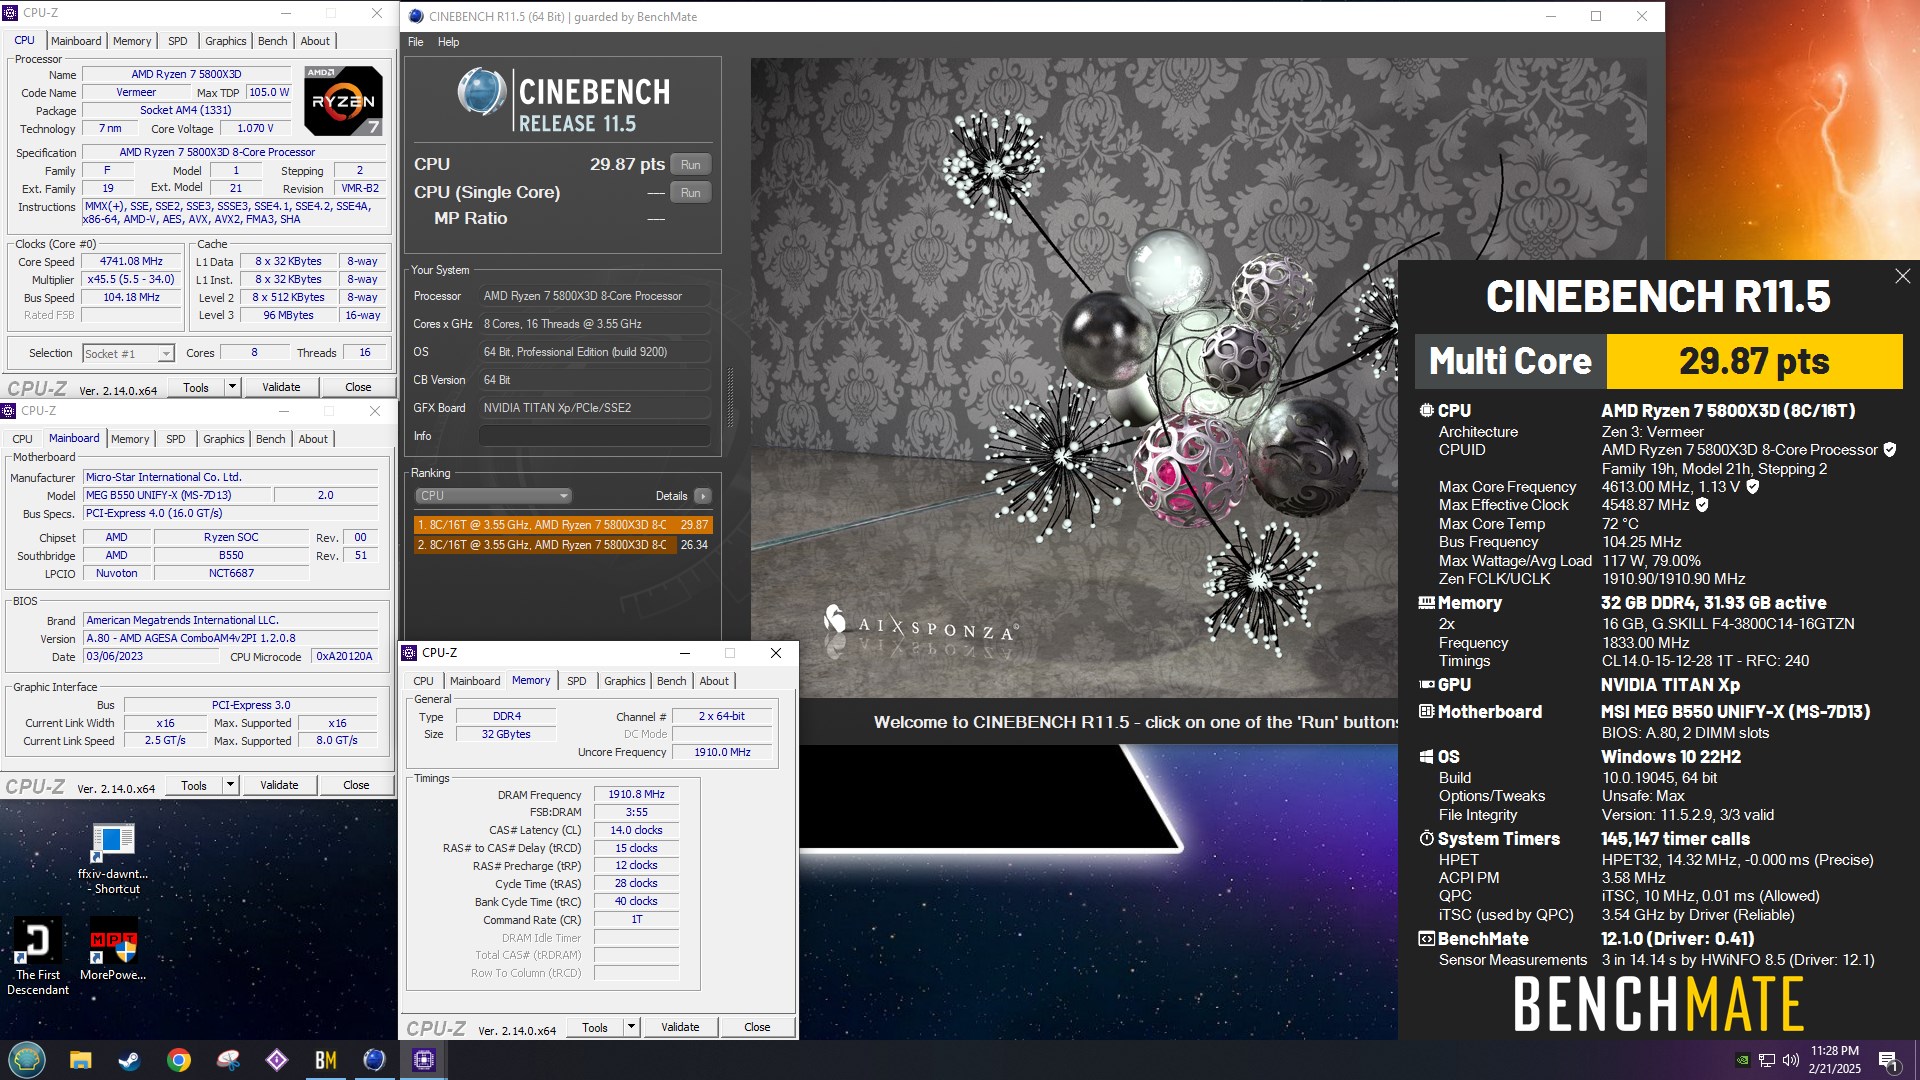Click Close in the Mainboard CPU-Z window
The image size is (1920, 1080).
click(356, 785)
